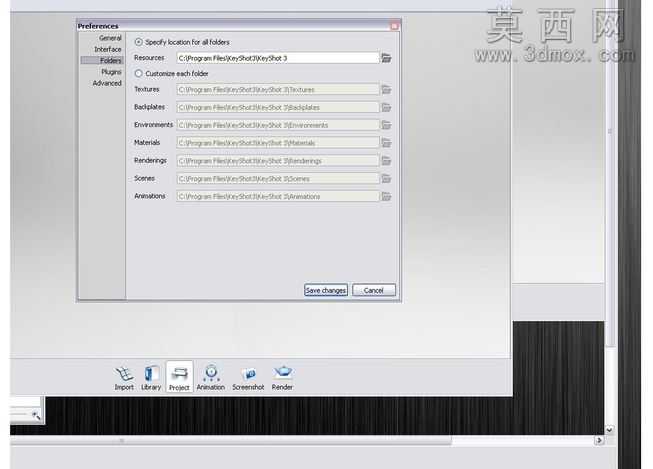Click the horizontal scrollbar right arrow
The width and height of the screenshot is (653, 469).
599,440
